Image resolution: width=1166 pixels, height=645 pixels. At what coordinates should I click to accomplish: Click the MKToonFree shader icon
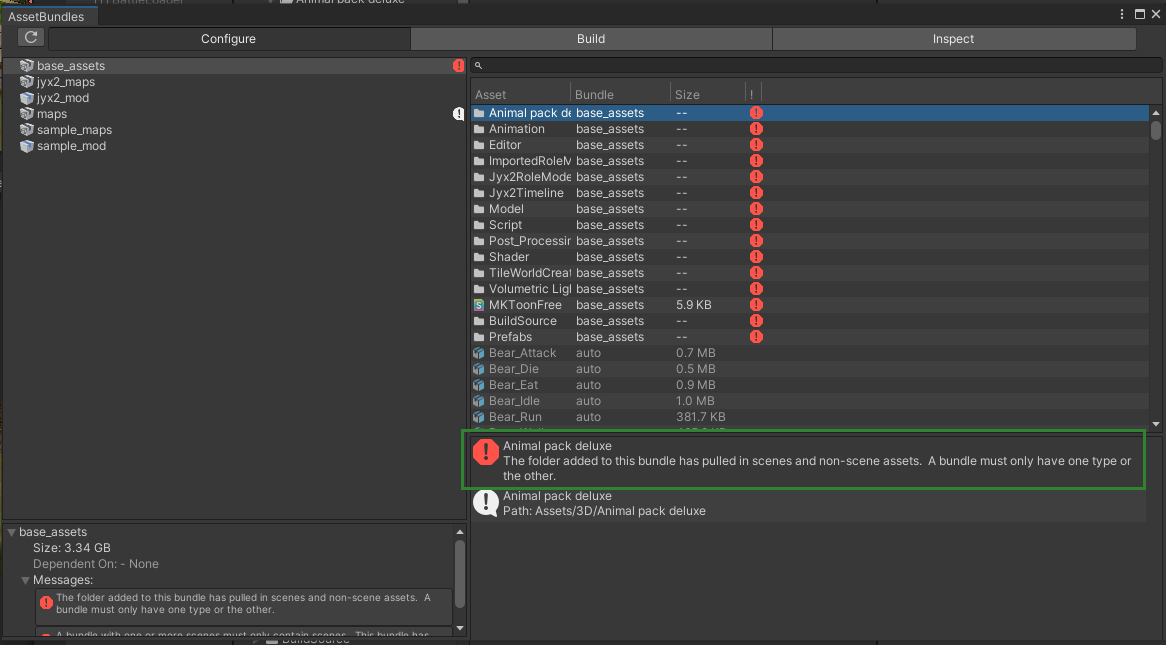(x=478, y=304)
